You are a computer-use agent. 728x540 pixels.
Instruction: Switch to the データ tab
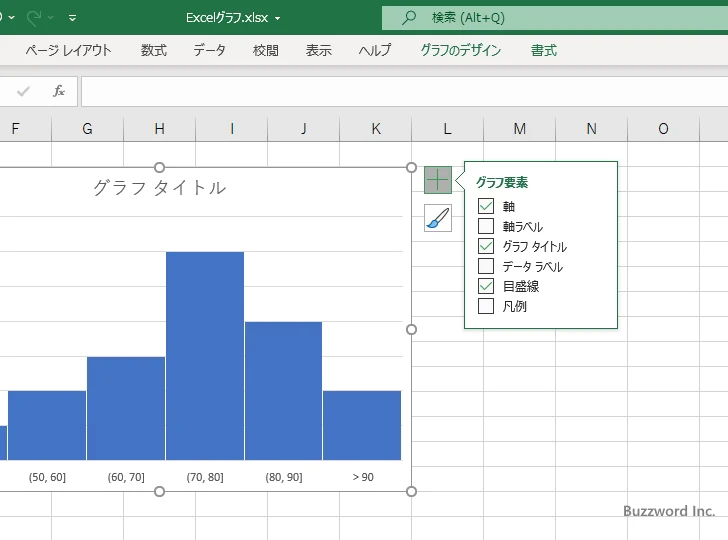click(209, 50)
